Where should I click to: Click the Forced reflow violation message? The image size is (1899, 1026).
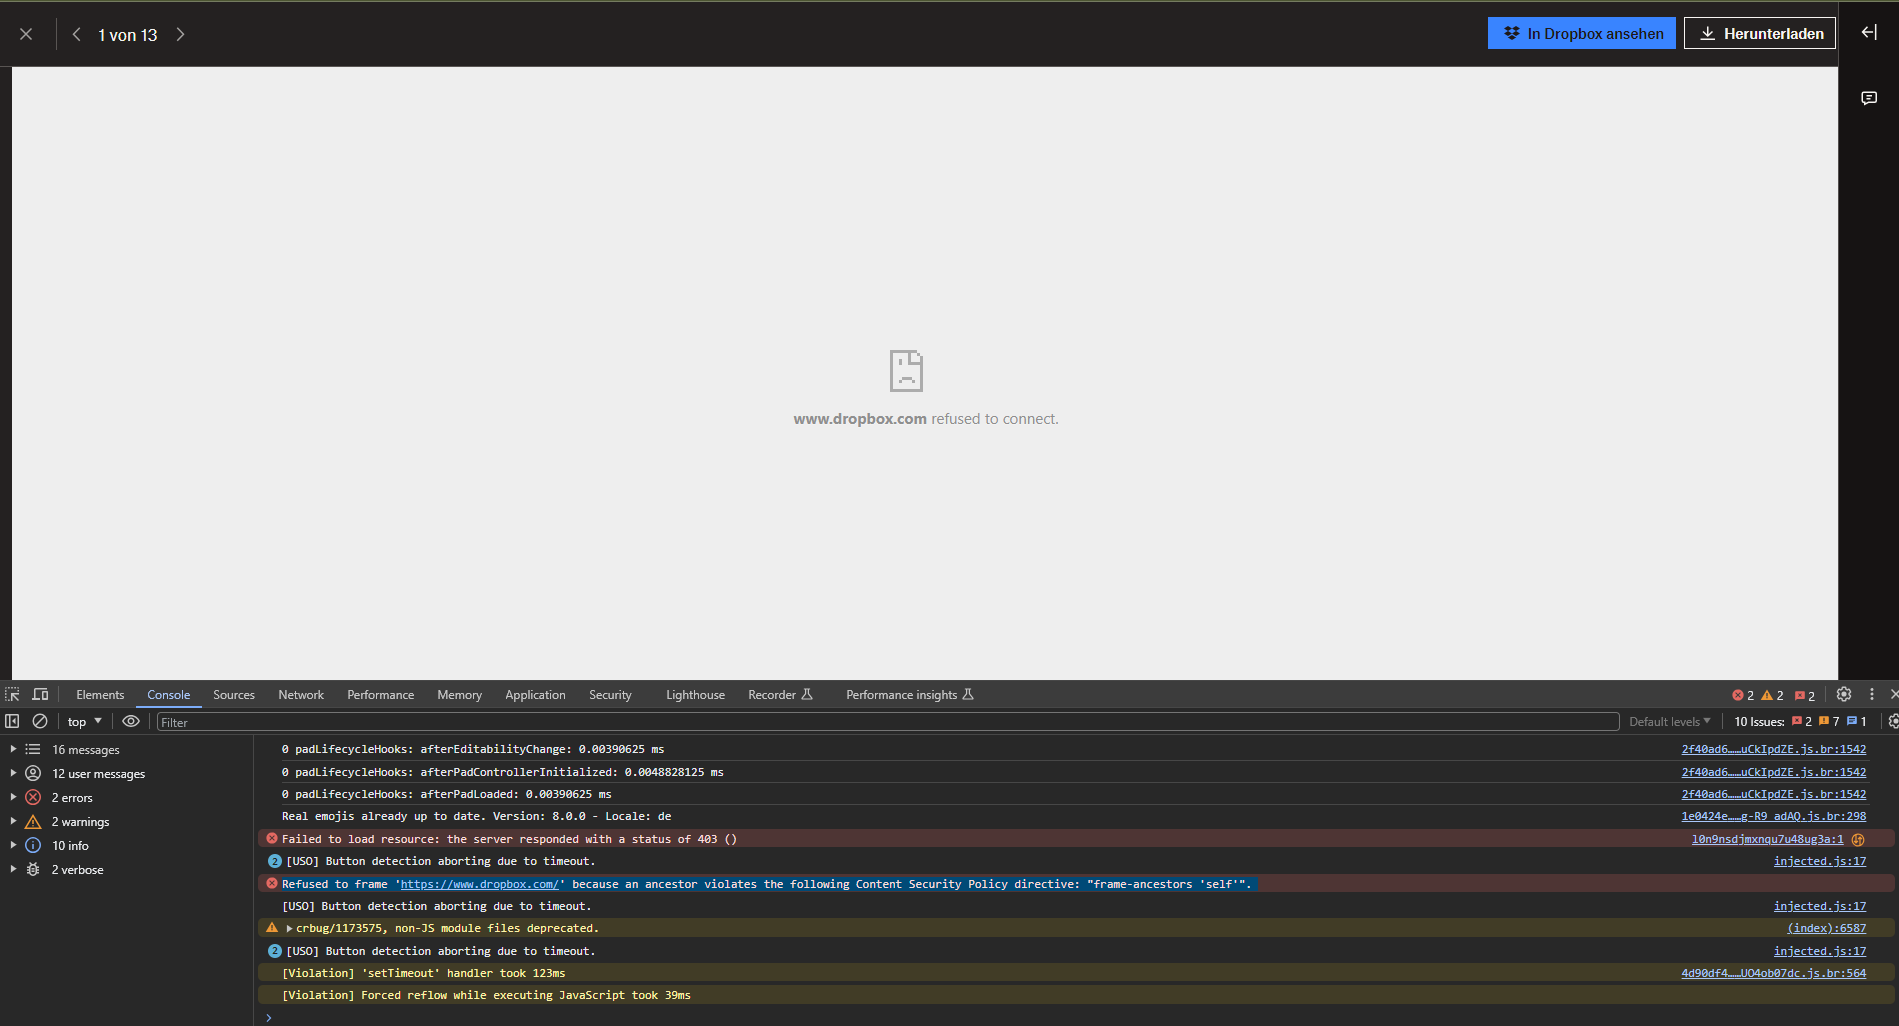486,995
